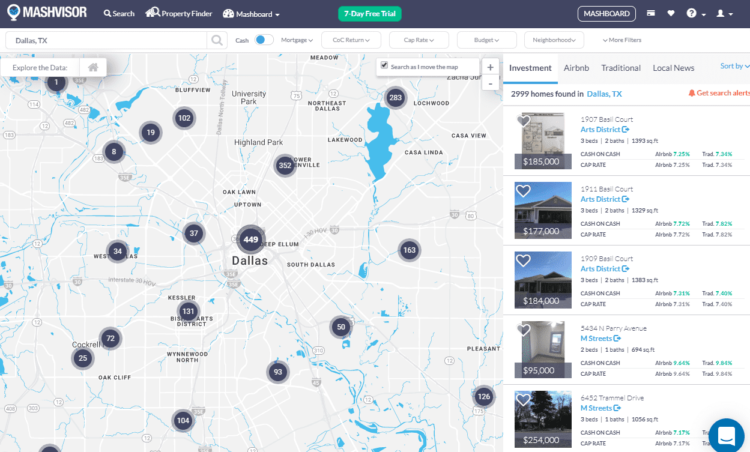The width and height of the screenshot is (750, 452).
Task: Favorite the 5434 N Parry Avenue listing
Action: coord(523,330)
